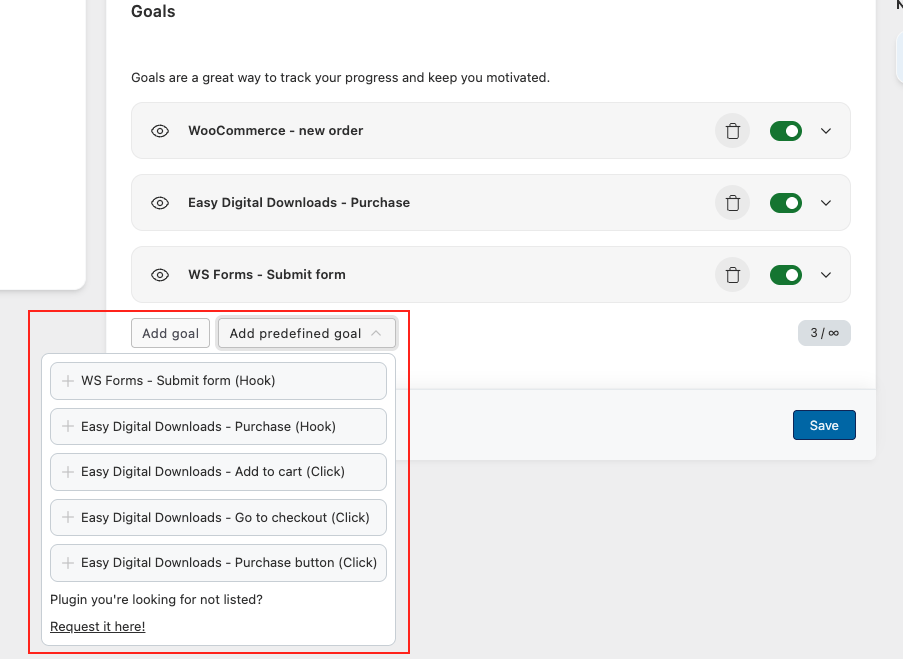Click the WooCommerce - new order title
Screen dimensions: 903x659
pyautogui.click(x=275, y=131)
